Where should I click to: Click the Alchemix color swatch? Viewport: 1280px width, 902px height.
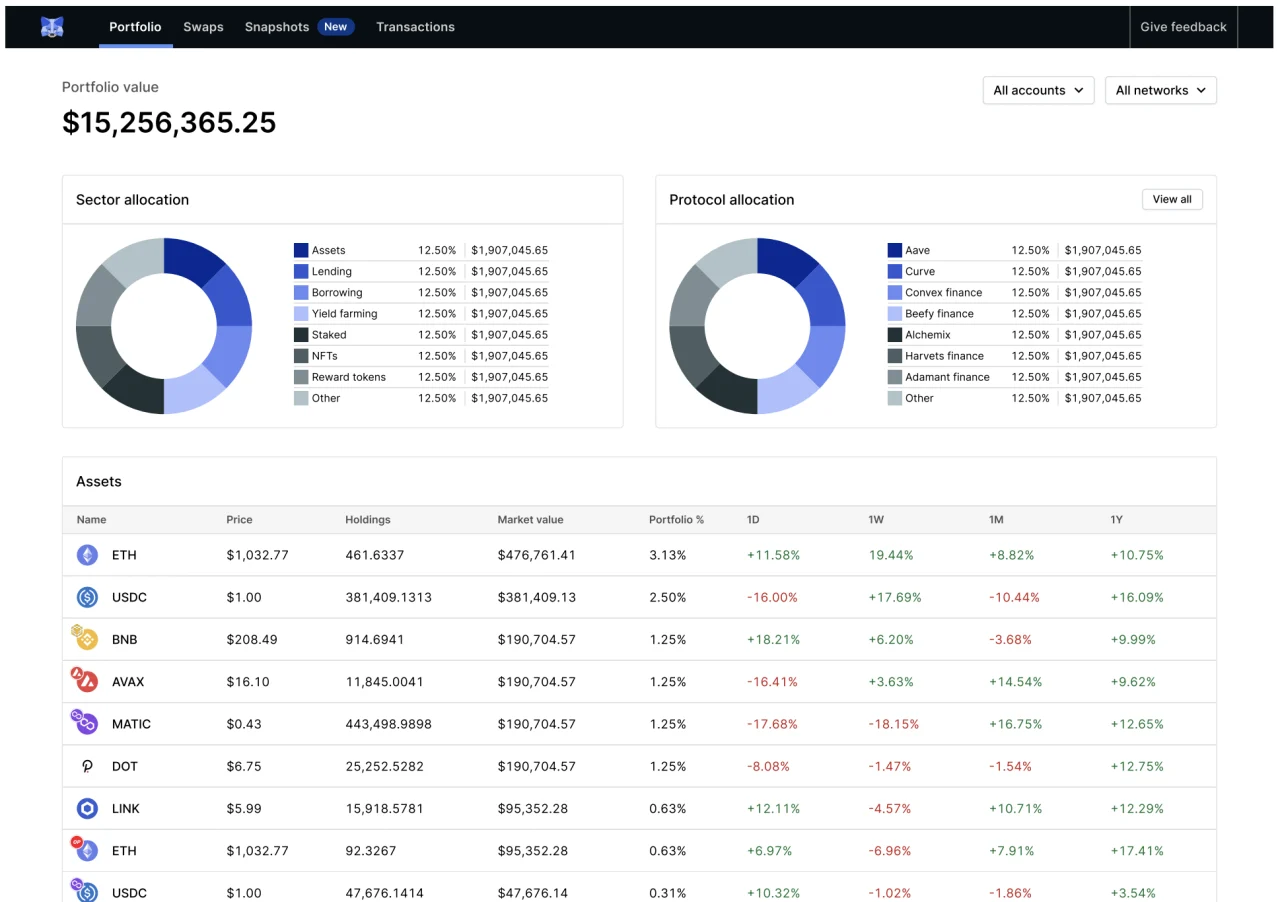[895, 335]
